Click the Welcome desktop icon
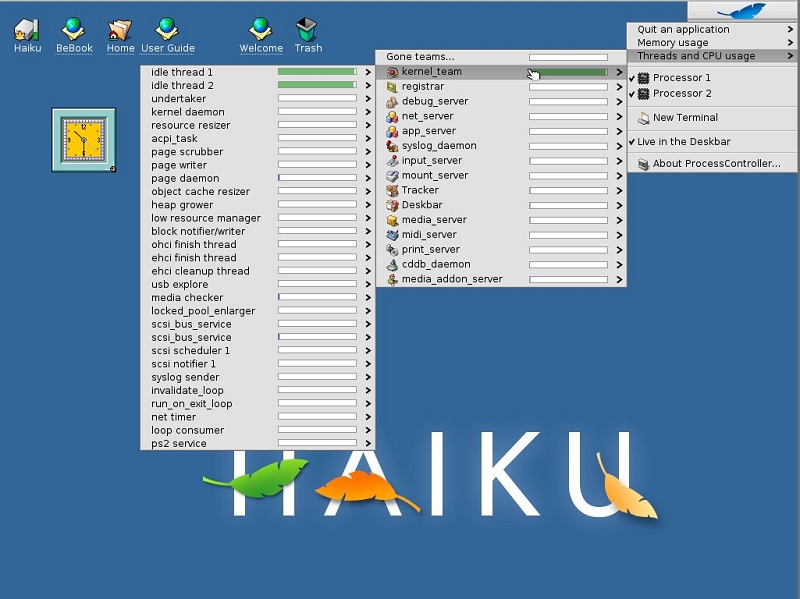This screenshot has height=599, width=800. point(260,30)
